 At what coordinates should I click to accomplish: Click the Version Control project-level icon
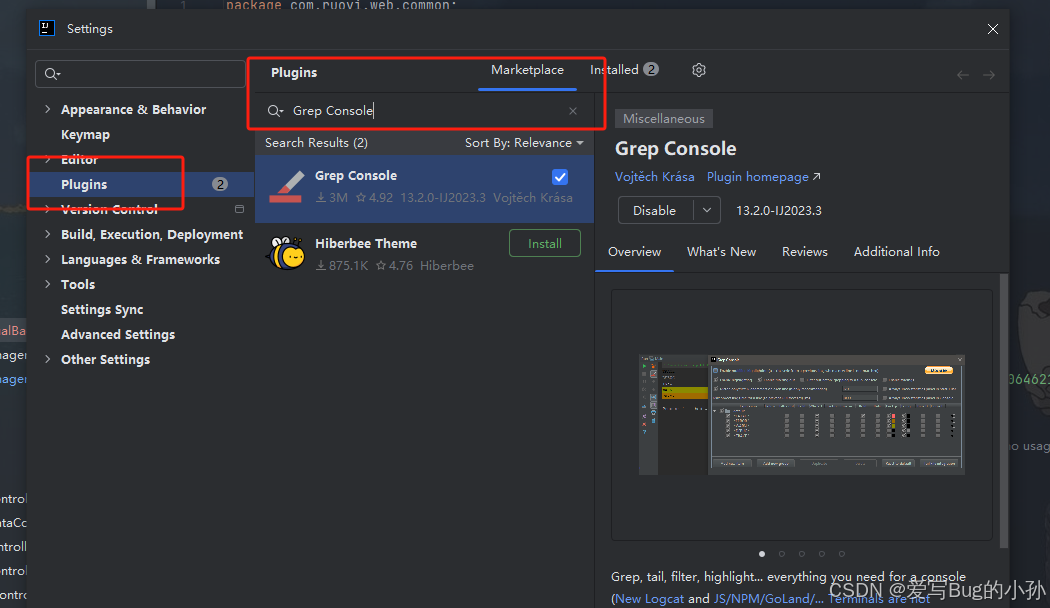click(239, 209)
